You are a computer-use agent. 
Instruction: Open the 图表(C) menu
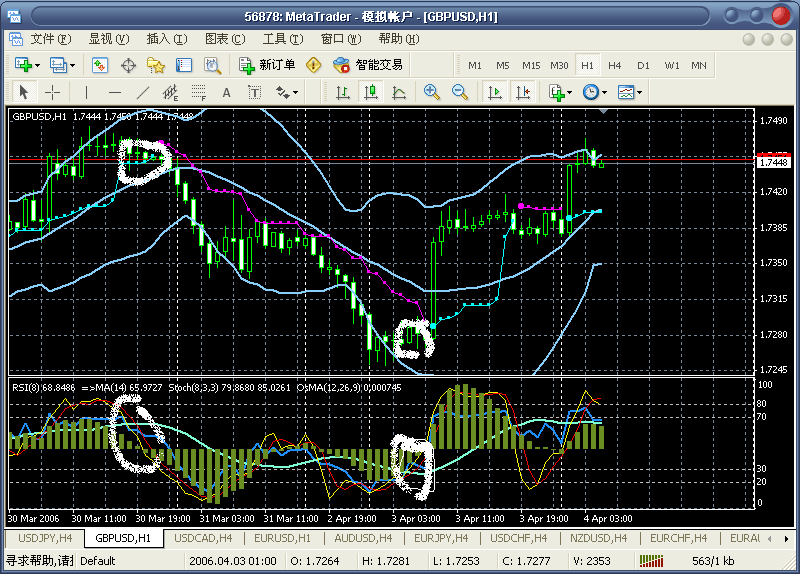pos(224,39)
